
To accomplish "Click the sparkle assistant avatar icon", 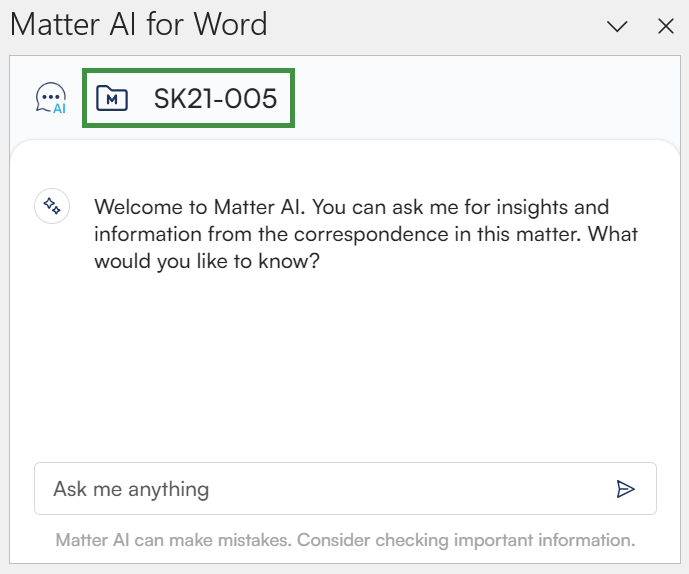I will point(51,206).
